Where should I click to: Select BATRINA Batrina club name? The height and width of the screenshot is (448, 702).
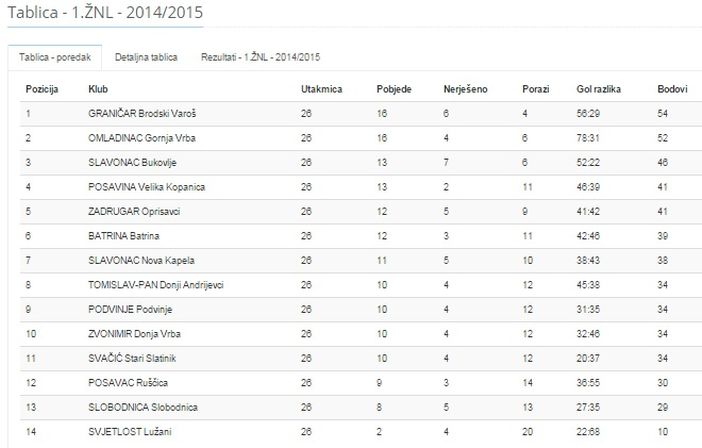click(x=124, y=236)
